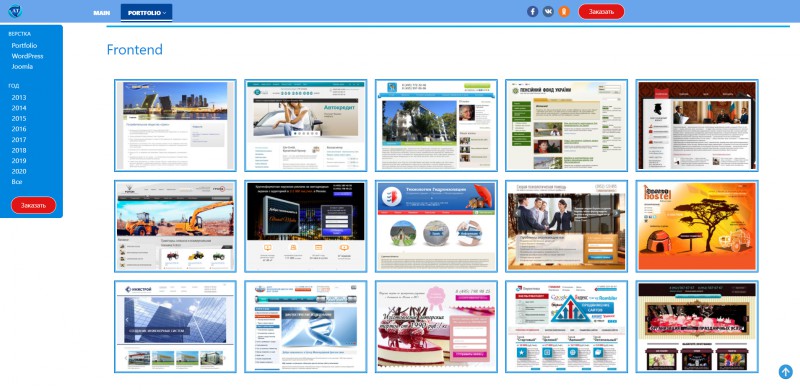Screen dimensions: 800x392
Task: Open the drawbridge city skyline thumbnail
Action: (x=176, y=126)
